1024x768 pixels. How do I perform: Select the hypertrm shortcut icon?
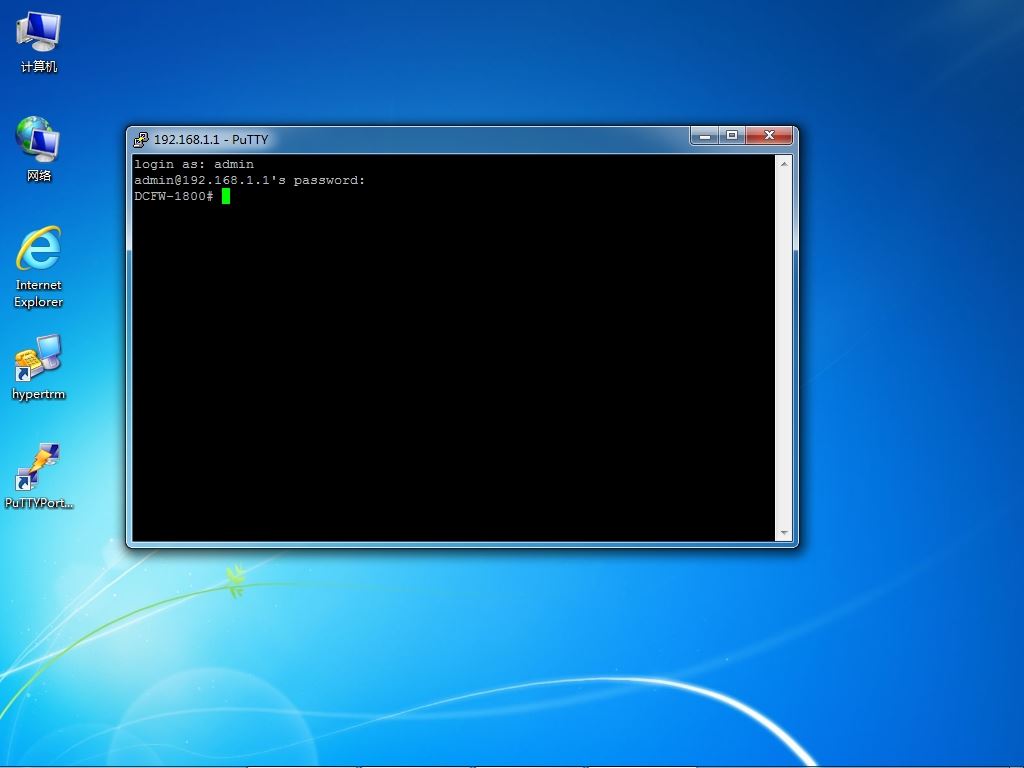point(39,367)
